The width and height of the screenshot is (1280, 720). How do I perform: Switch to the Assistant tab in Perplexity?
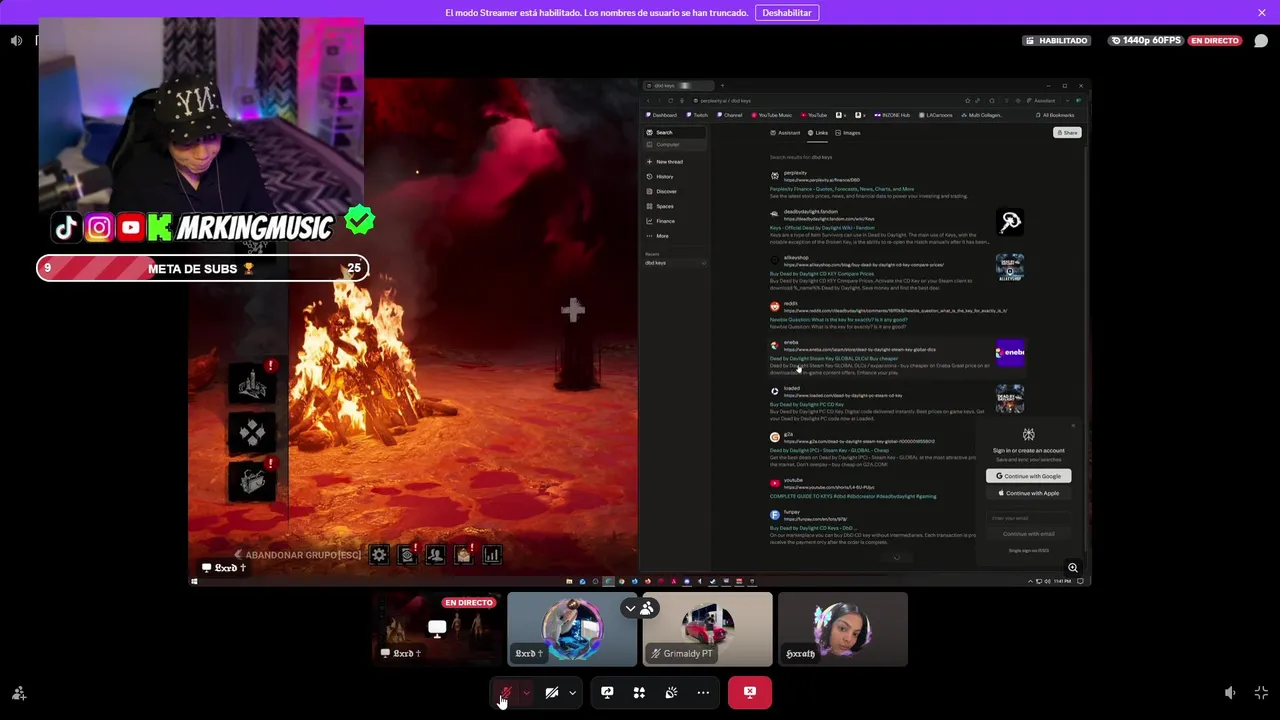click(x=785, y=133)
